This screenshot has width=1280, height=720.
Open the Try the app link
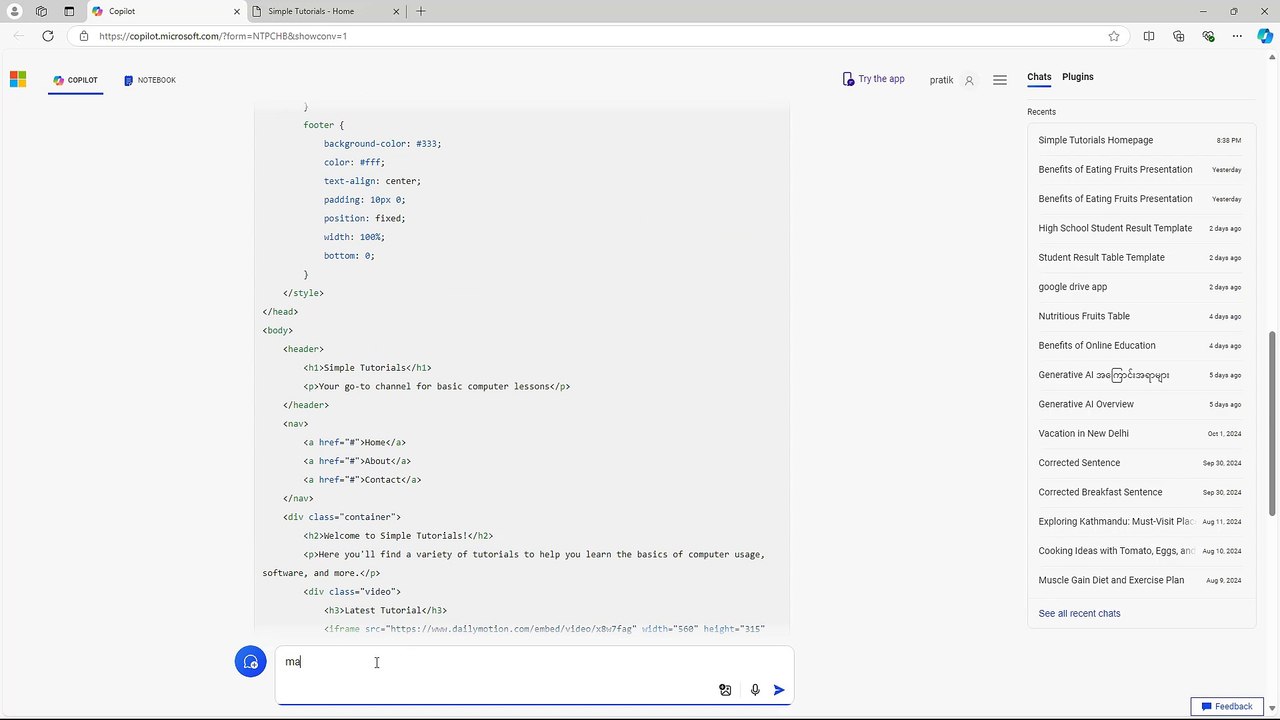(874, 79)
